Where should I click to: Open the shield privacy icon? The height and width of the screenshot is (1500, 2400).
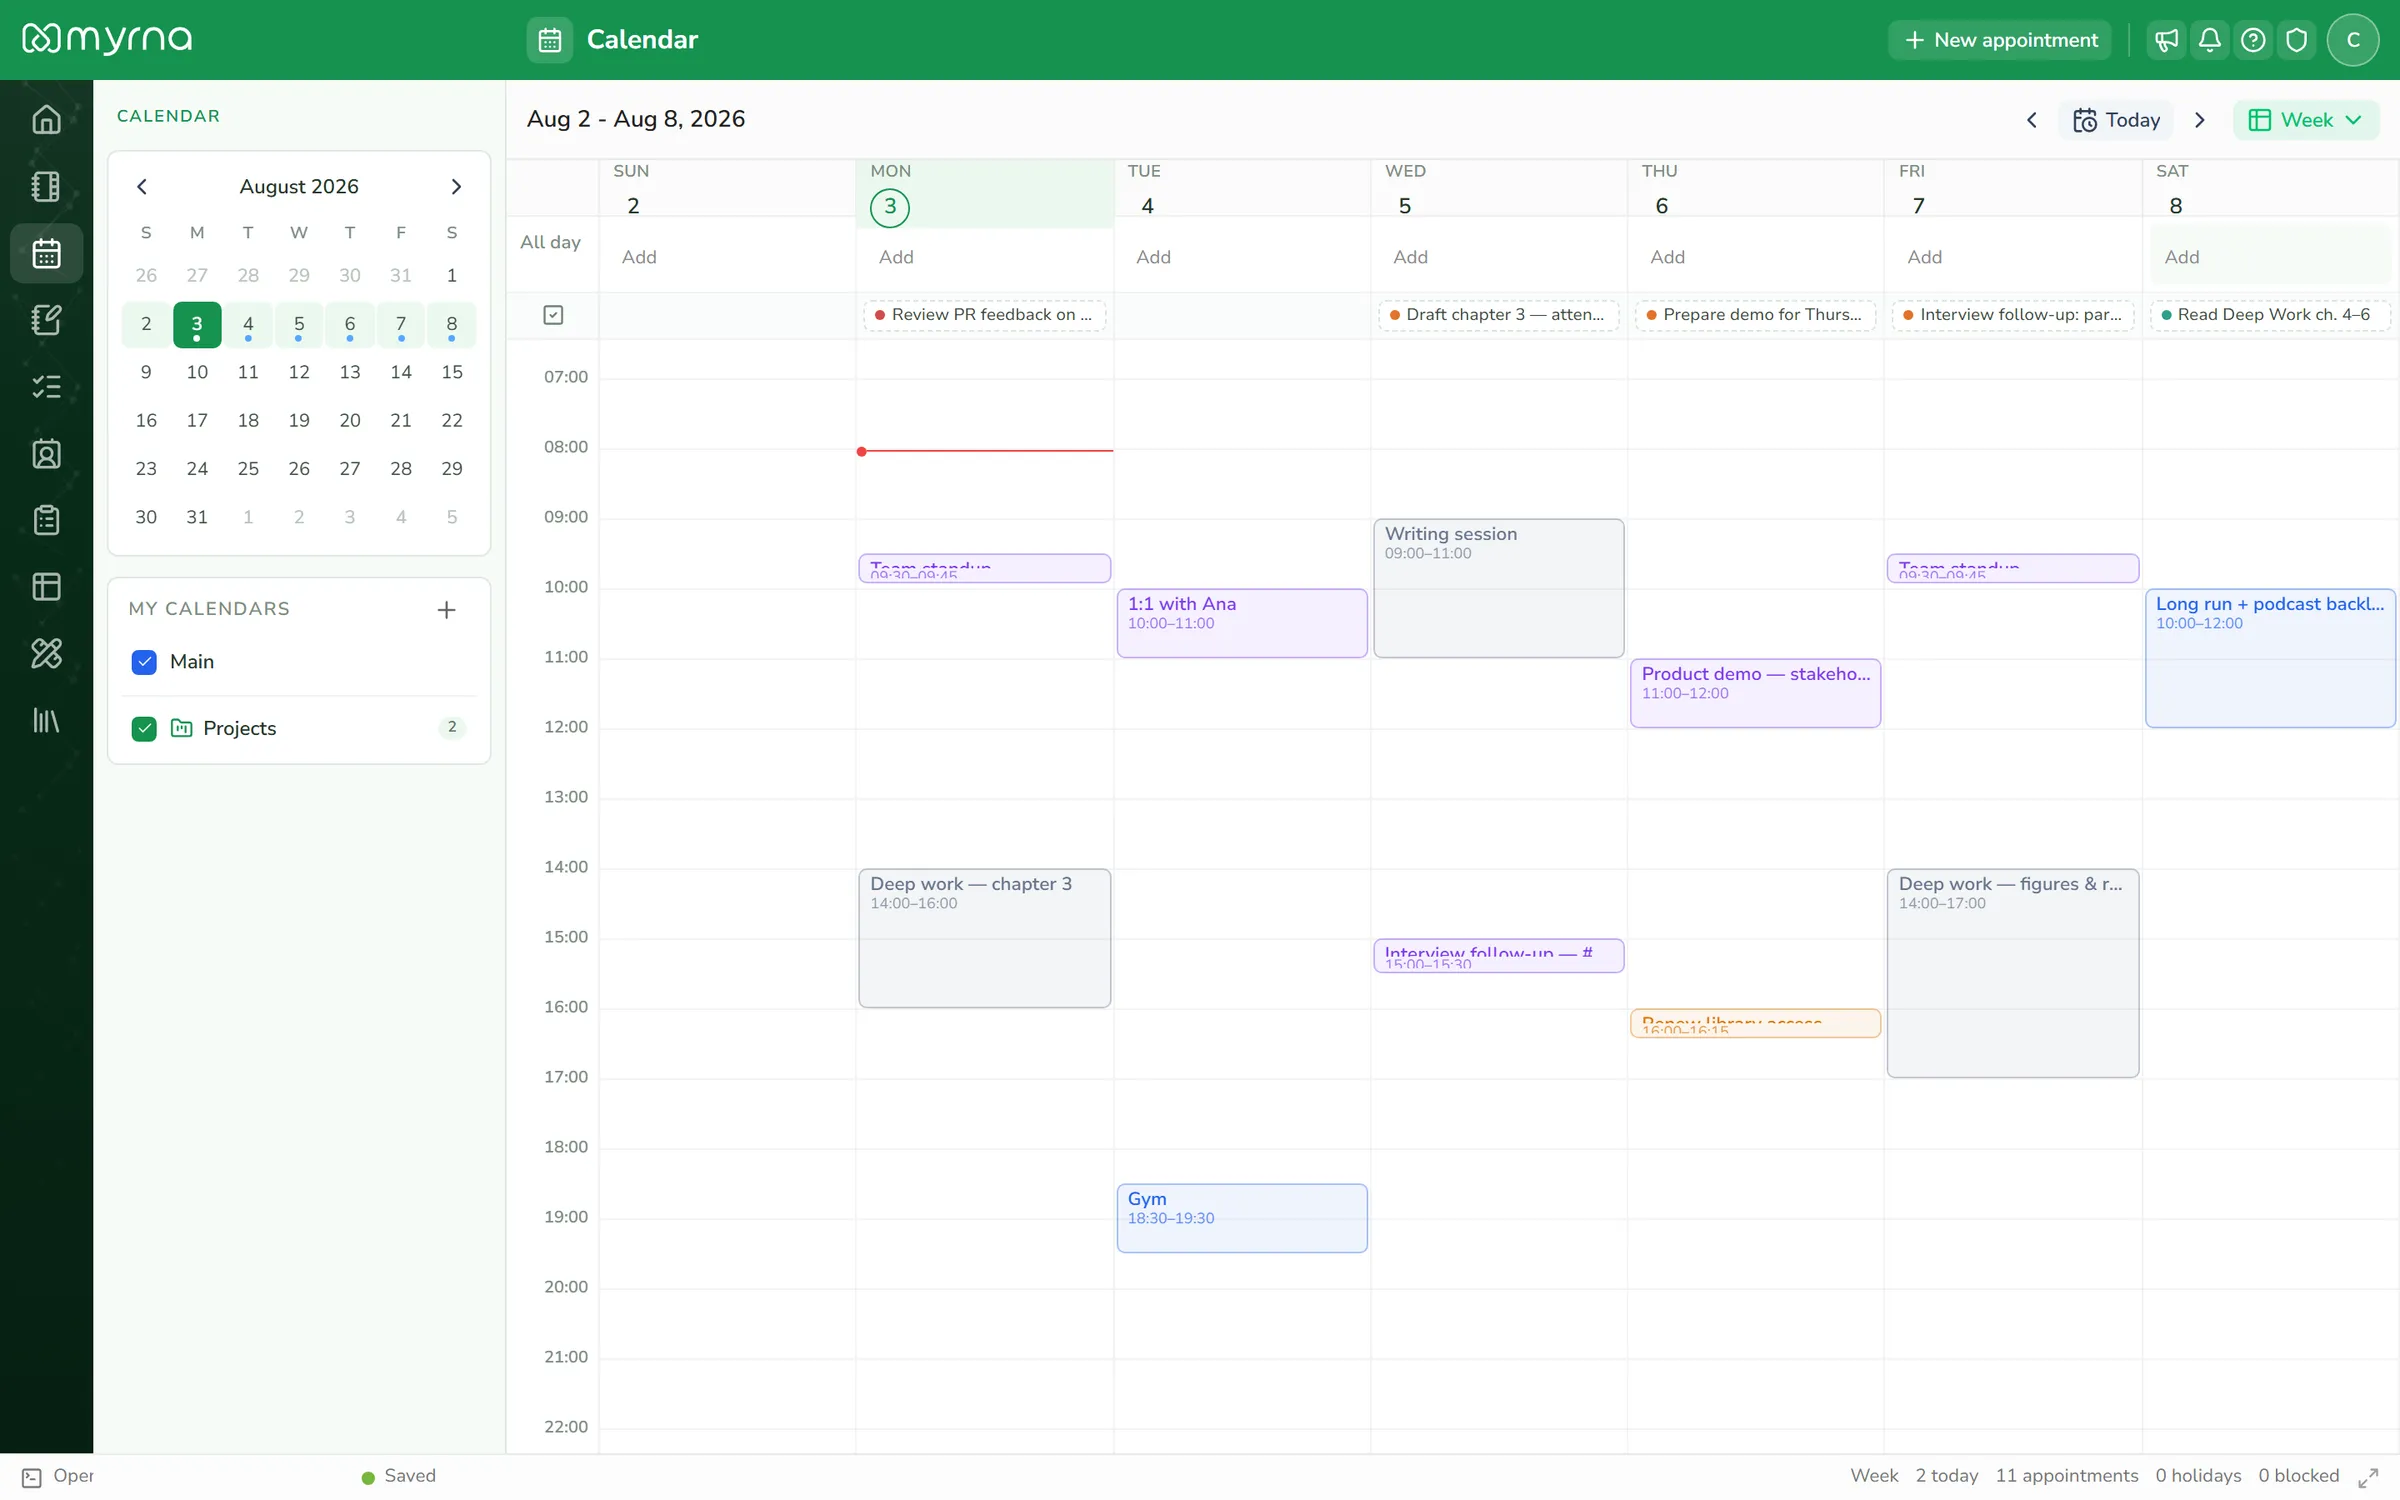[2297, 40]
